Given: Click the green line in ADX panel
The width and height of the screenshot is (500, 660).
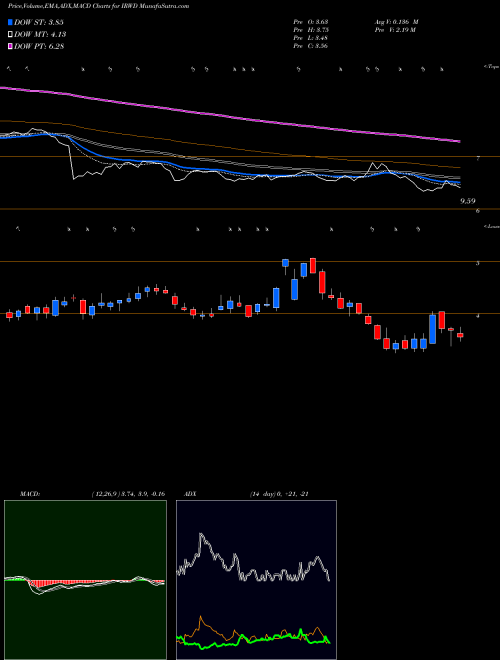Looking at the screenshot, I should (253, 639).
